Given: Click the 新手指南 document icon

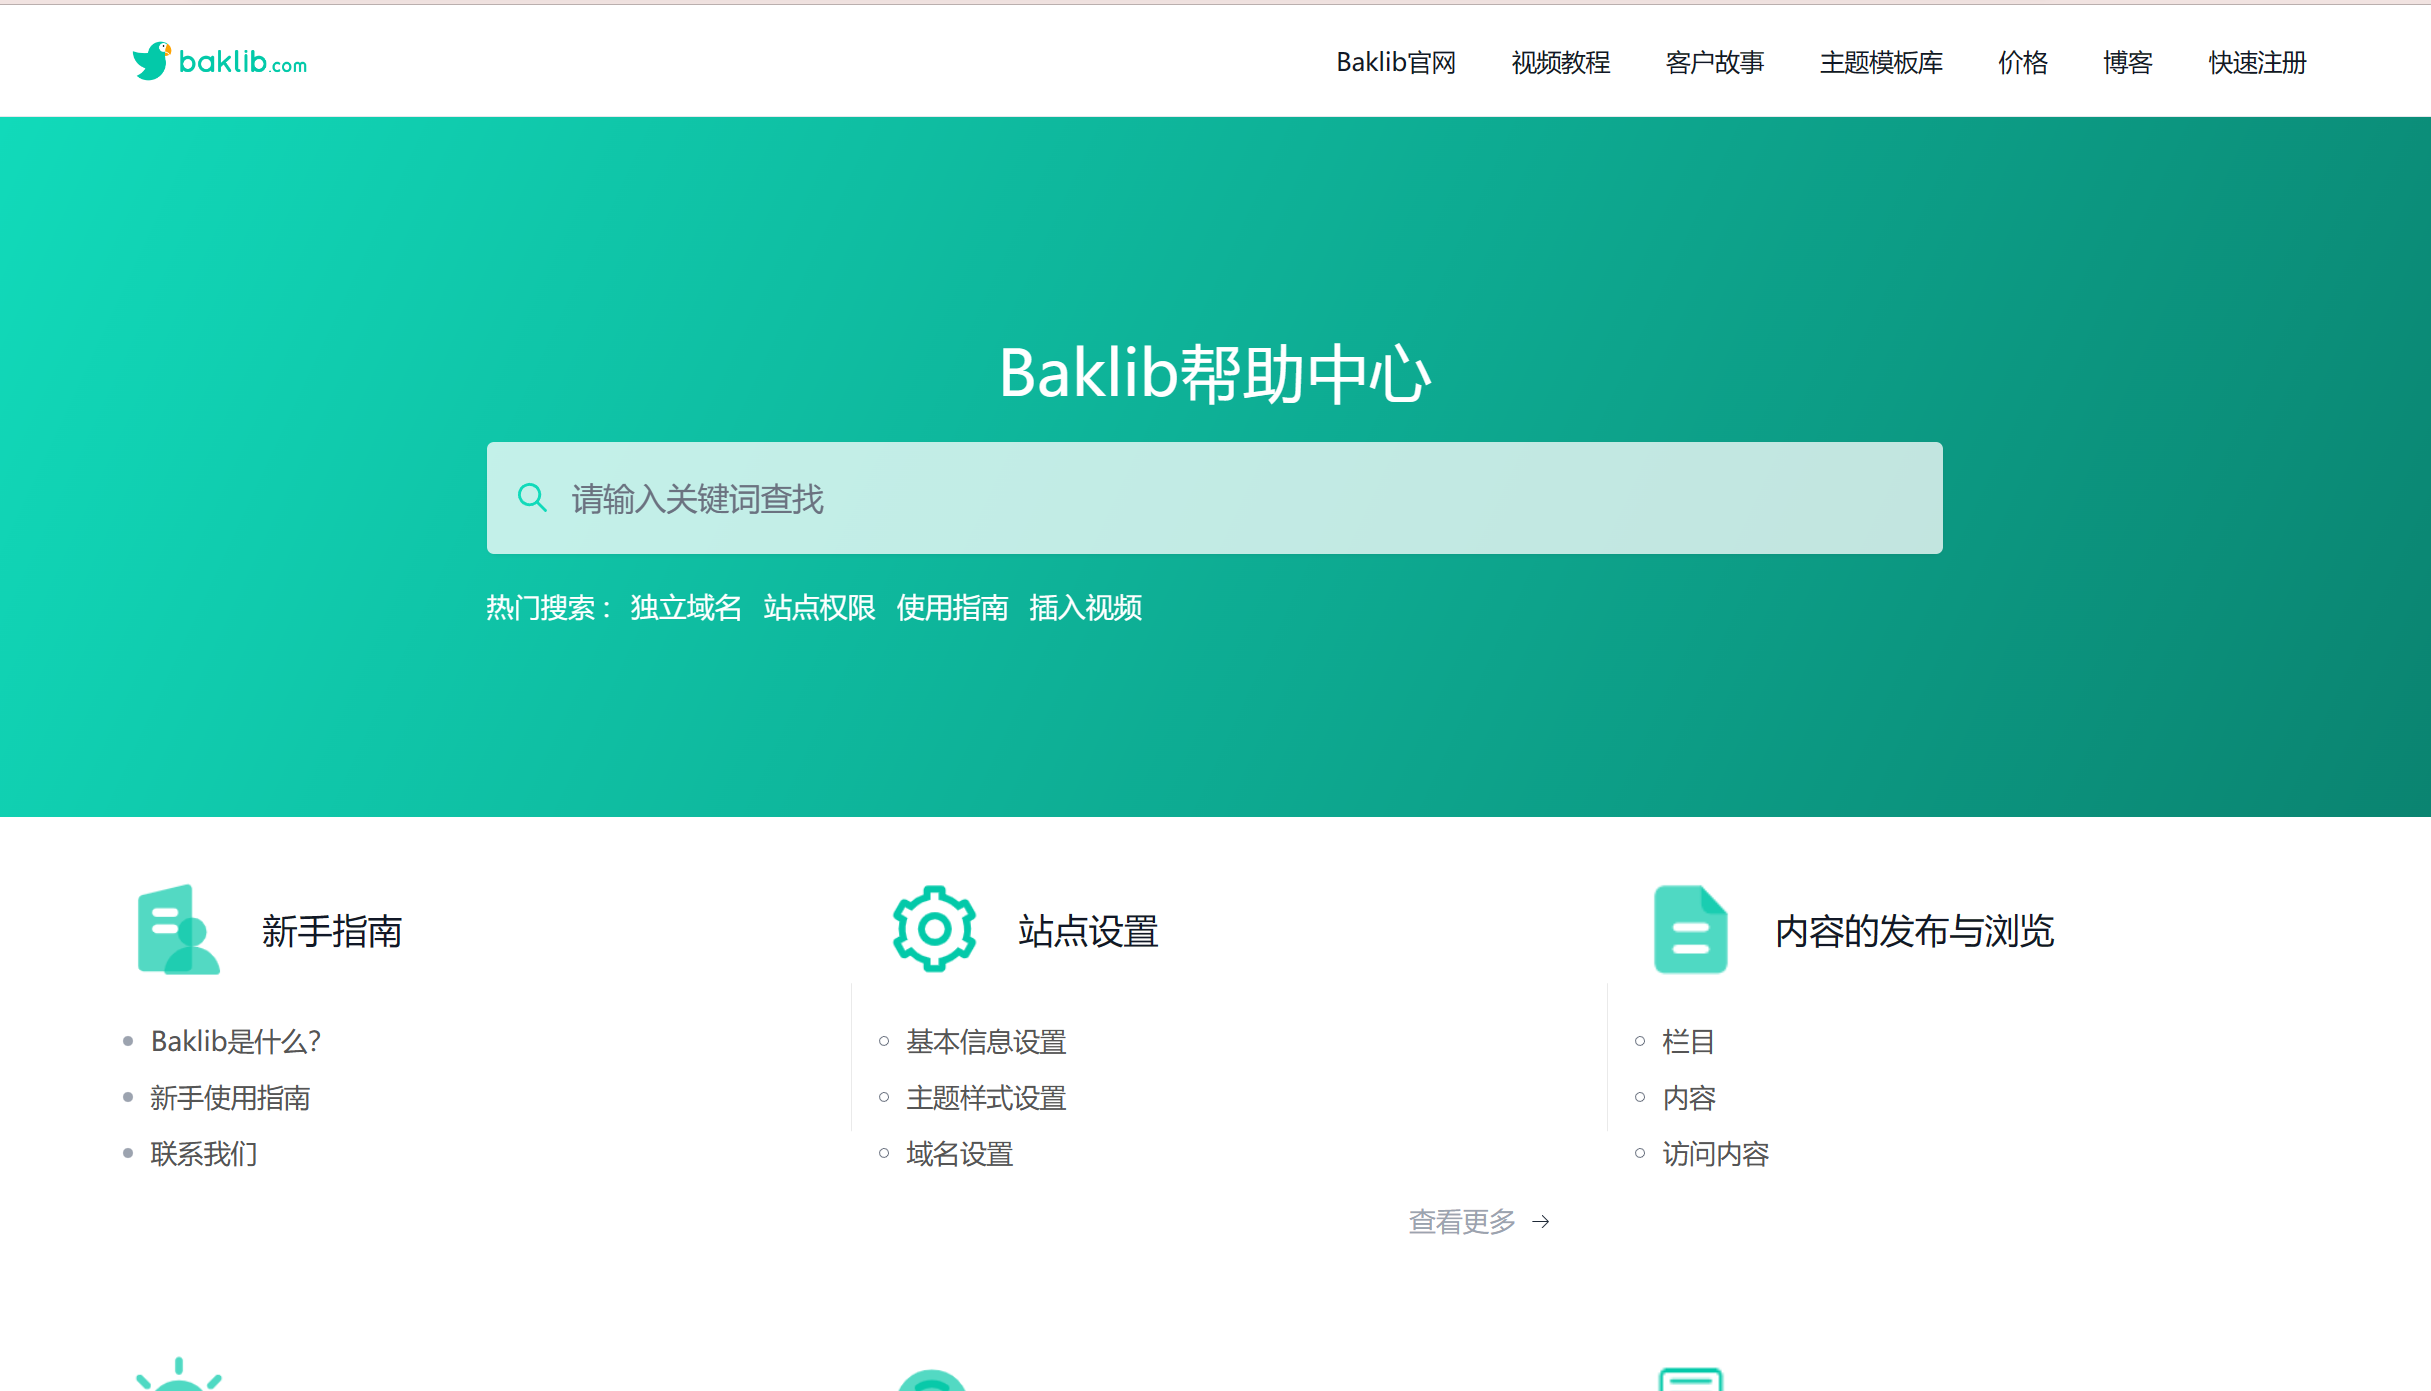Looking at the screenshot, I should pyautogui.click(x=178, y=929).
